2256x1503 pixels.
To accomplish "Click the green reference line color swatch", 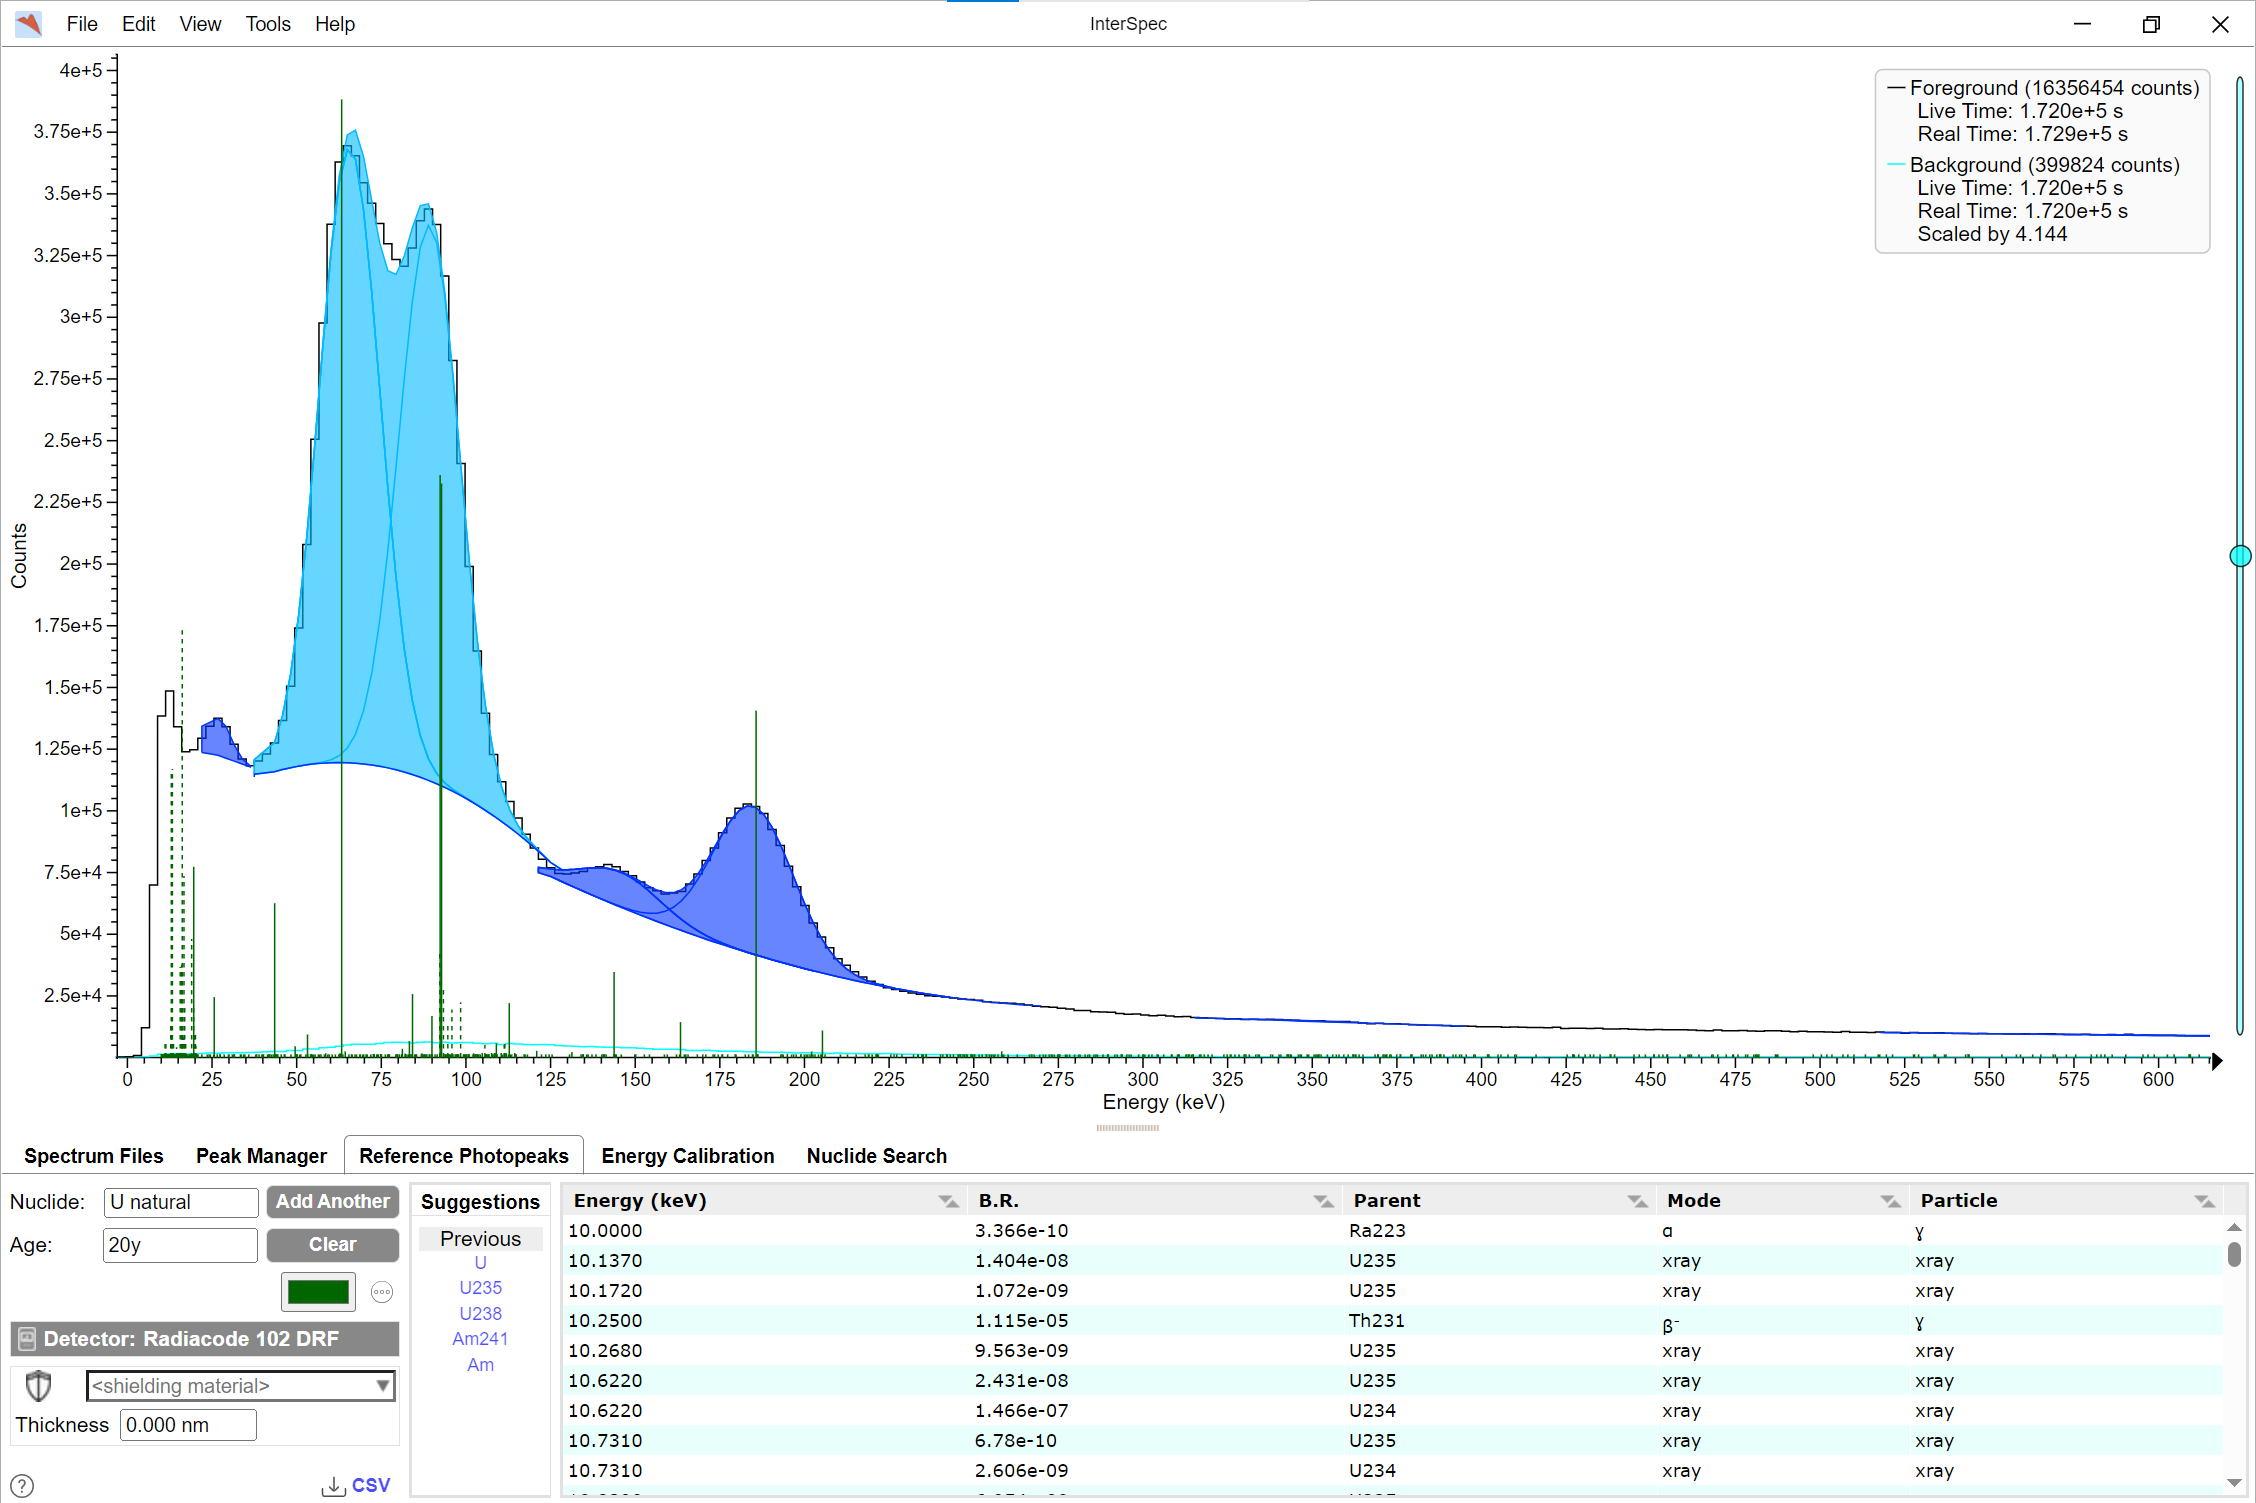I will pyautogui.click(x=318, y=1292).
